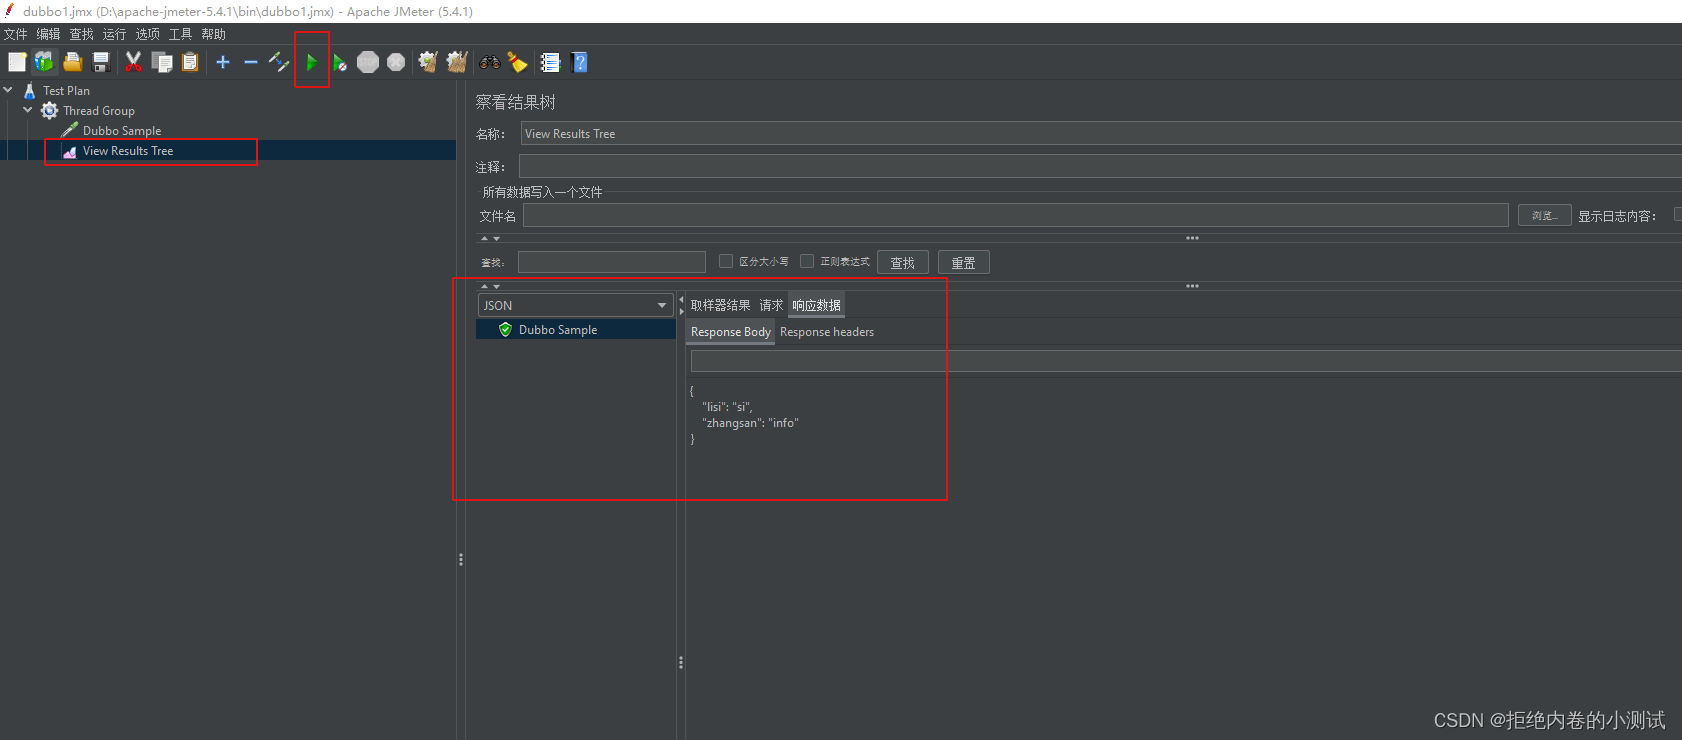
Task: Click split arrows beside the JSON dropdown
Action: [681, 305]
